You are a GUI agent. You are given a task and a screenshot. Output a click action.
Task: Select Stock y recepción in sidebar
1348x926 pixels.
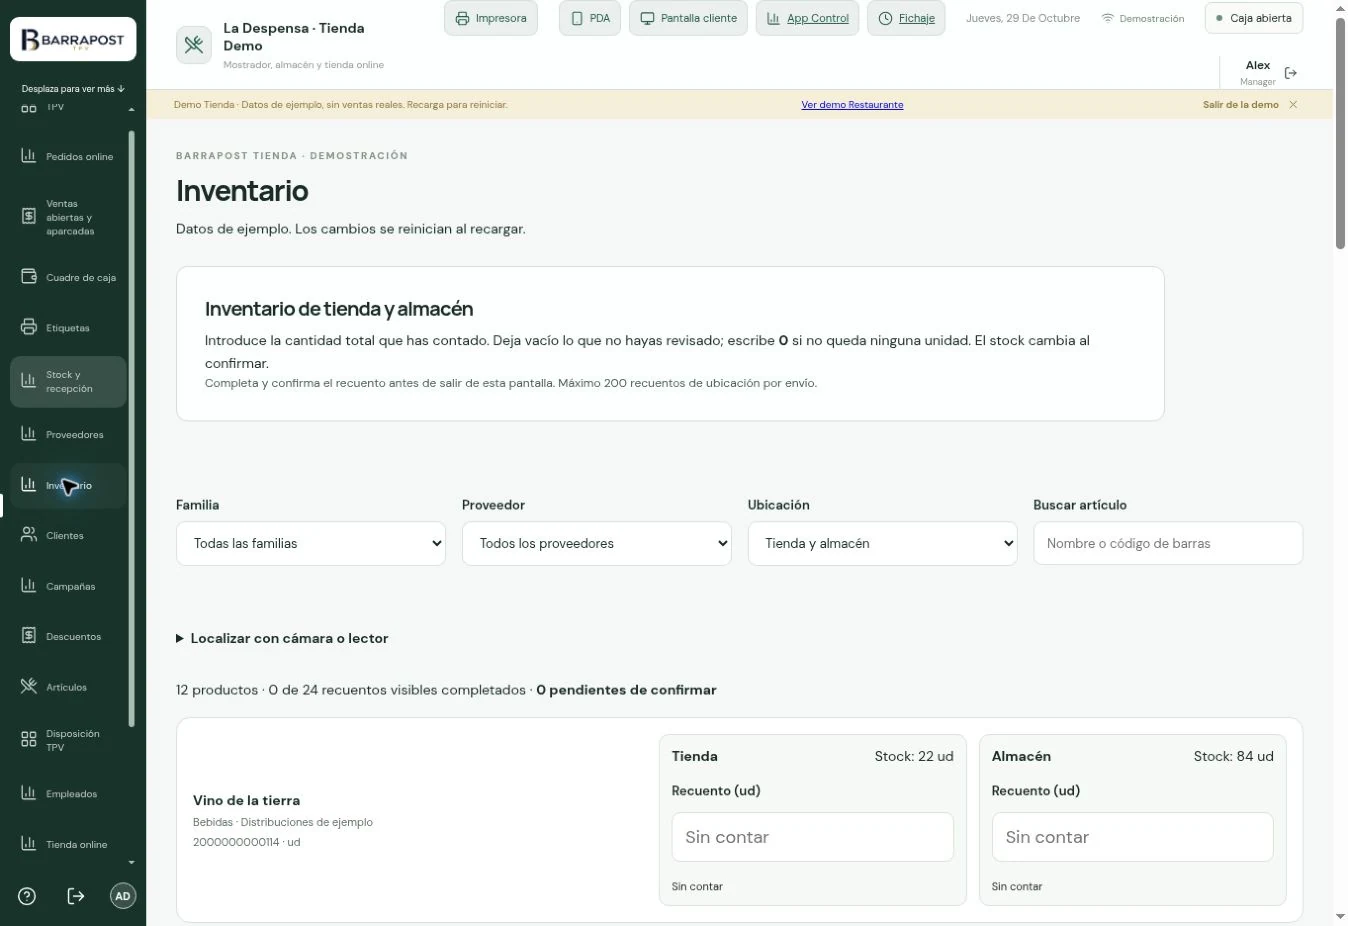click(68, 382)
